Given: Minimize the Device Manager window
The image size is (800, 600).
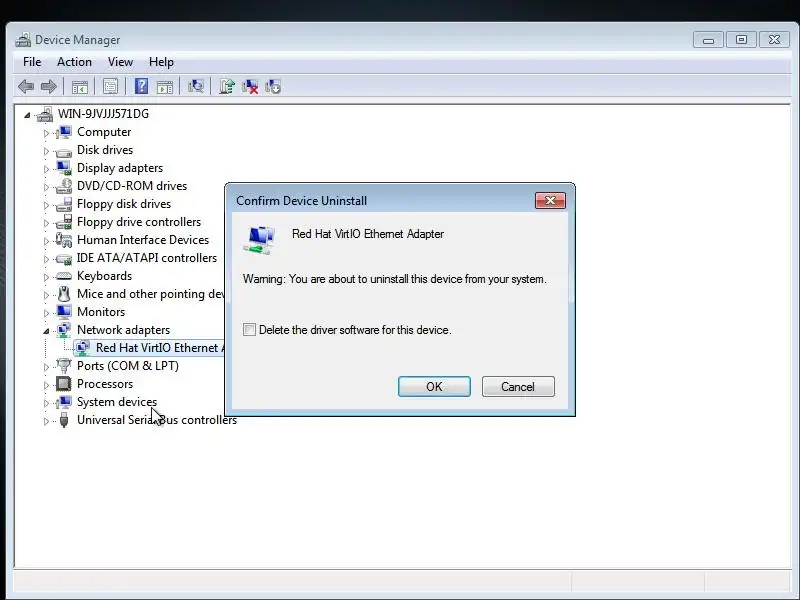Looking at the screenshot, I should (x=708, y=40).
